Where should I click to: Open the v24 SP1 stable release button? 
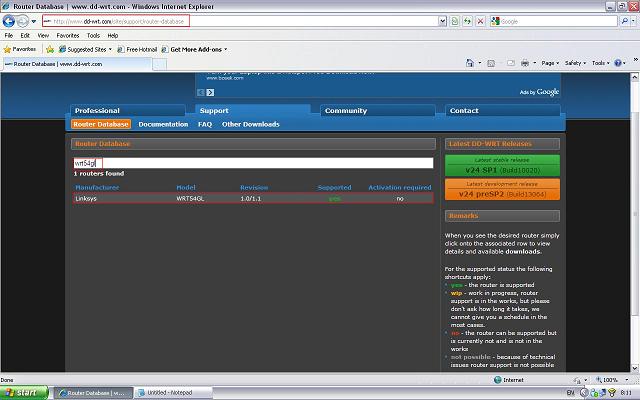tap(502, 165)
